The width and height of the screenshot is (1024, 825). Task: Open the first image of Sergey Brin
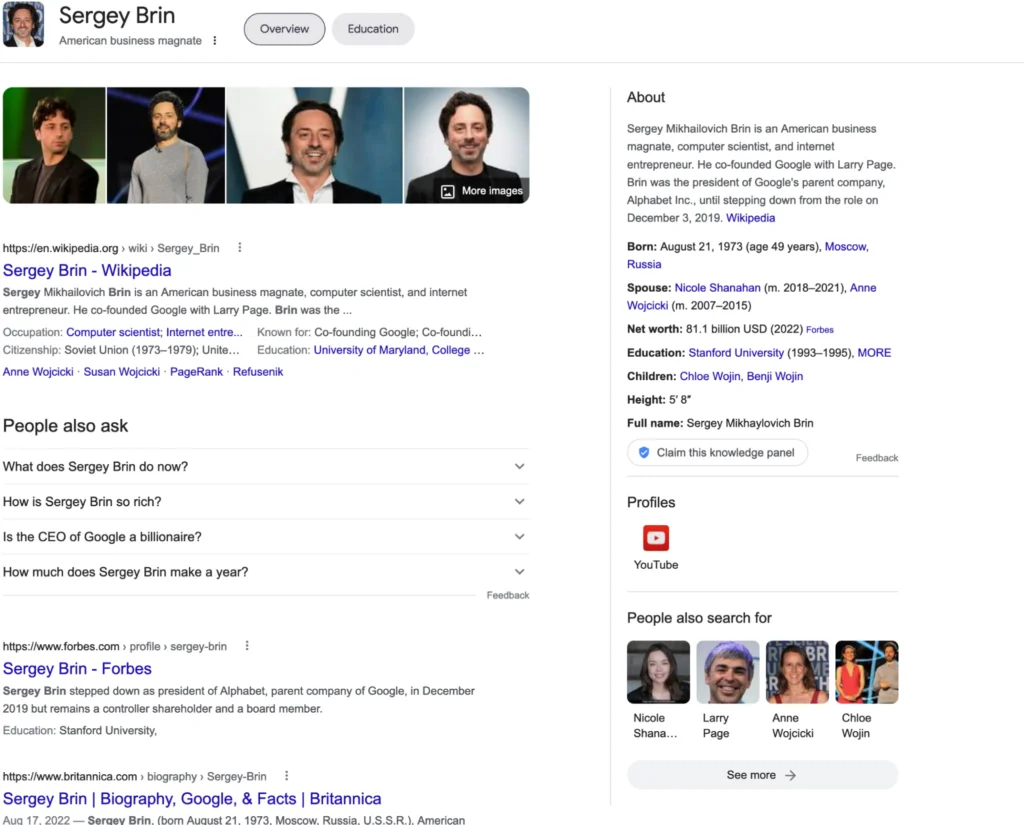[54, 145]
